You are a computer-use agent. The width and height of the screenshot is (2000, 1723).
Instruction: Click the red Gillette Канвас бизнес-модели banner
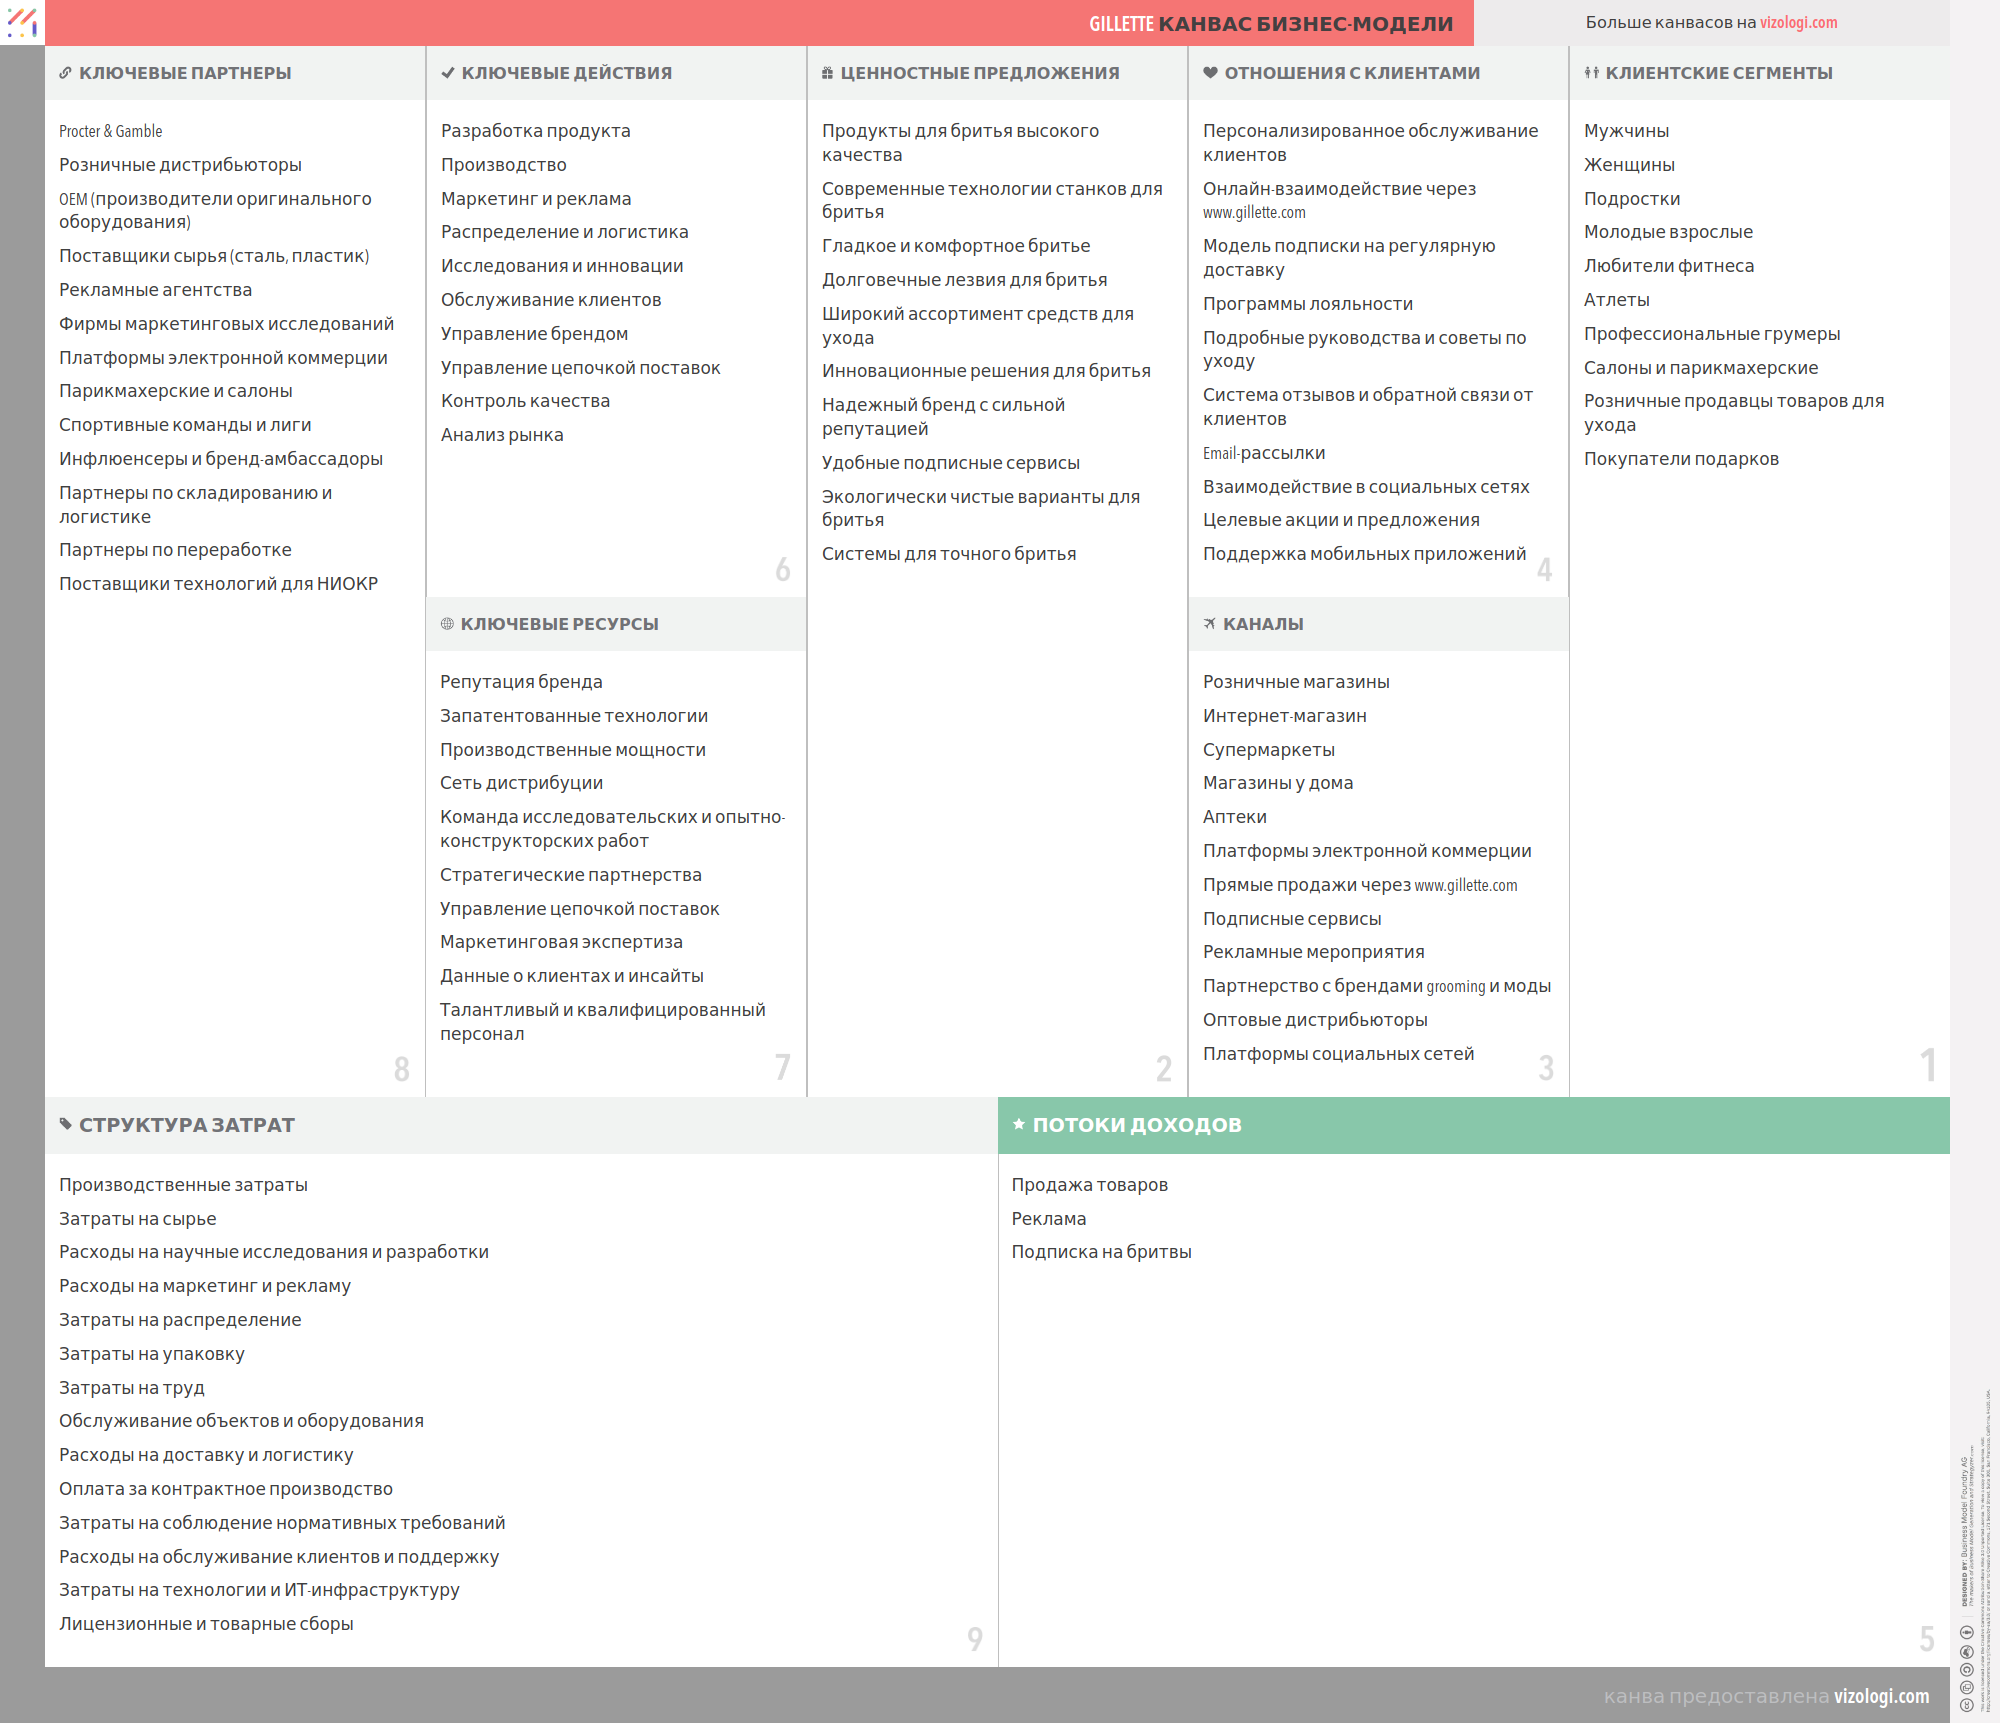point(1270,23)
